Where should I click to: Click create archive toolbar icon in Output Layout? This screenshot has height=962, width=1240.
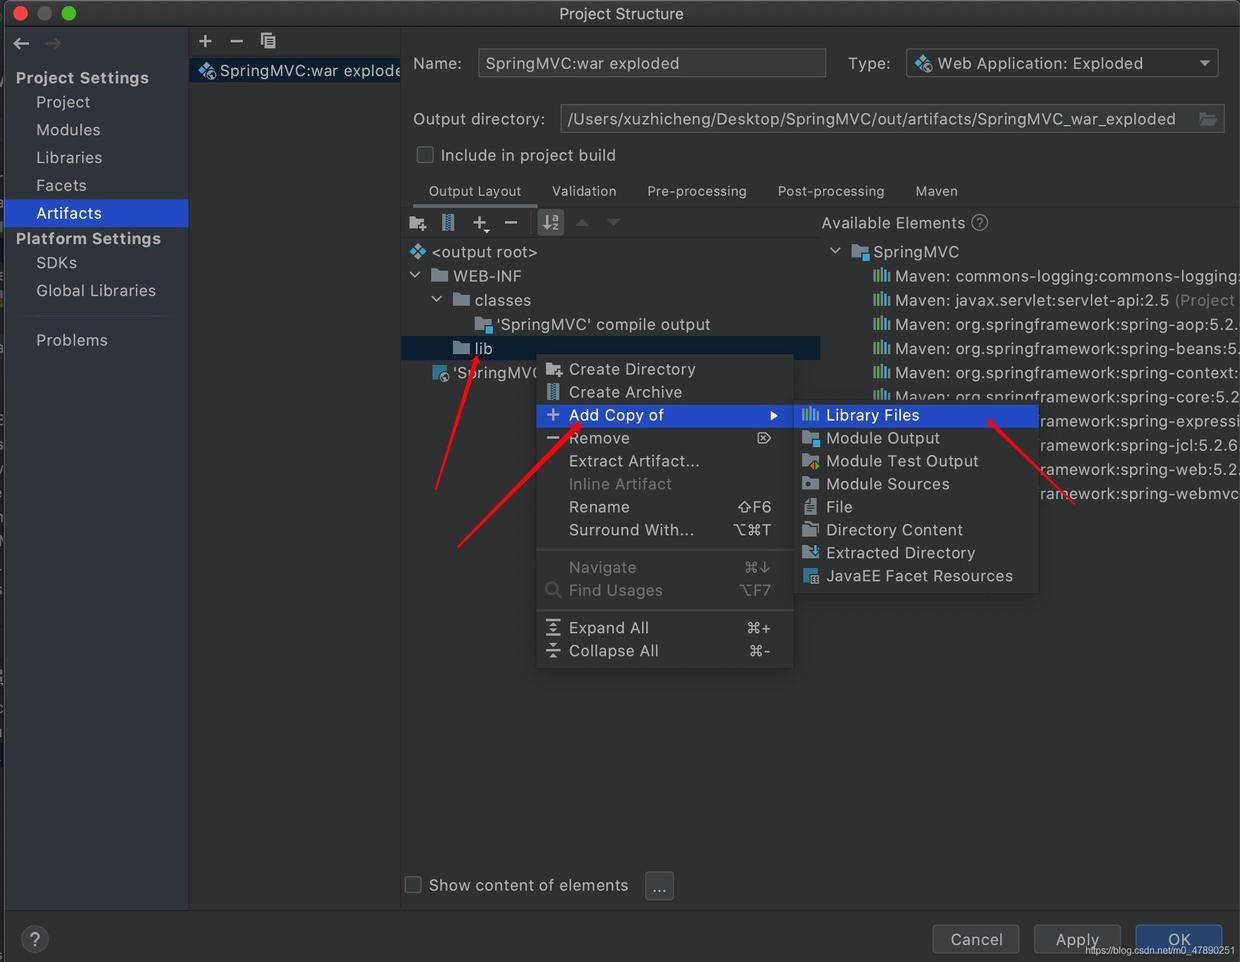(448, 222)
